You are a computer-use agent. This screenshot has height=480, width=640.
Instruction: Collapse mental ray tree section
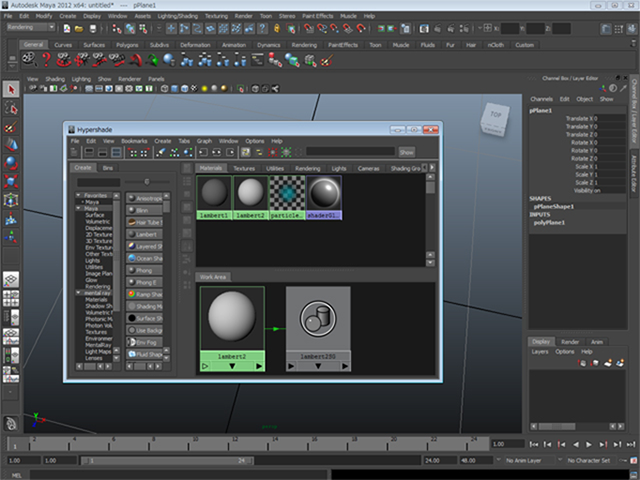(x=78, y=293)
